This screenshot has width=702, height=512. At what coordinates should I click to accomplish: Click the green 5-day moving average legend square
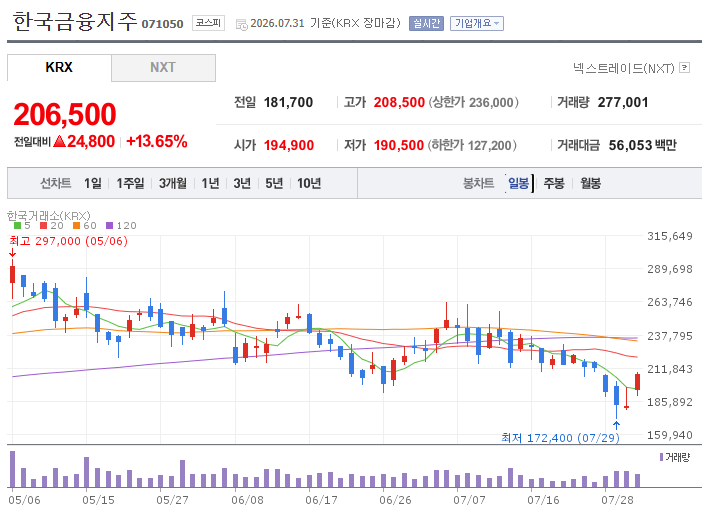(17, 226)
